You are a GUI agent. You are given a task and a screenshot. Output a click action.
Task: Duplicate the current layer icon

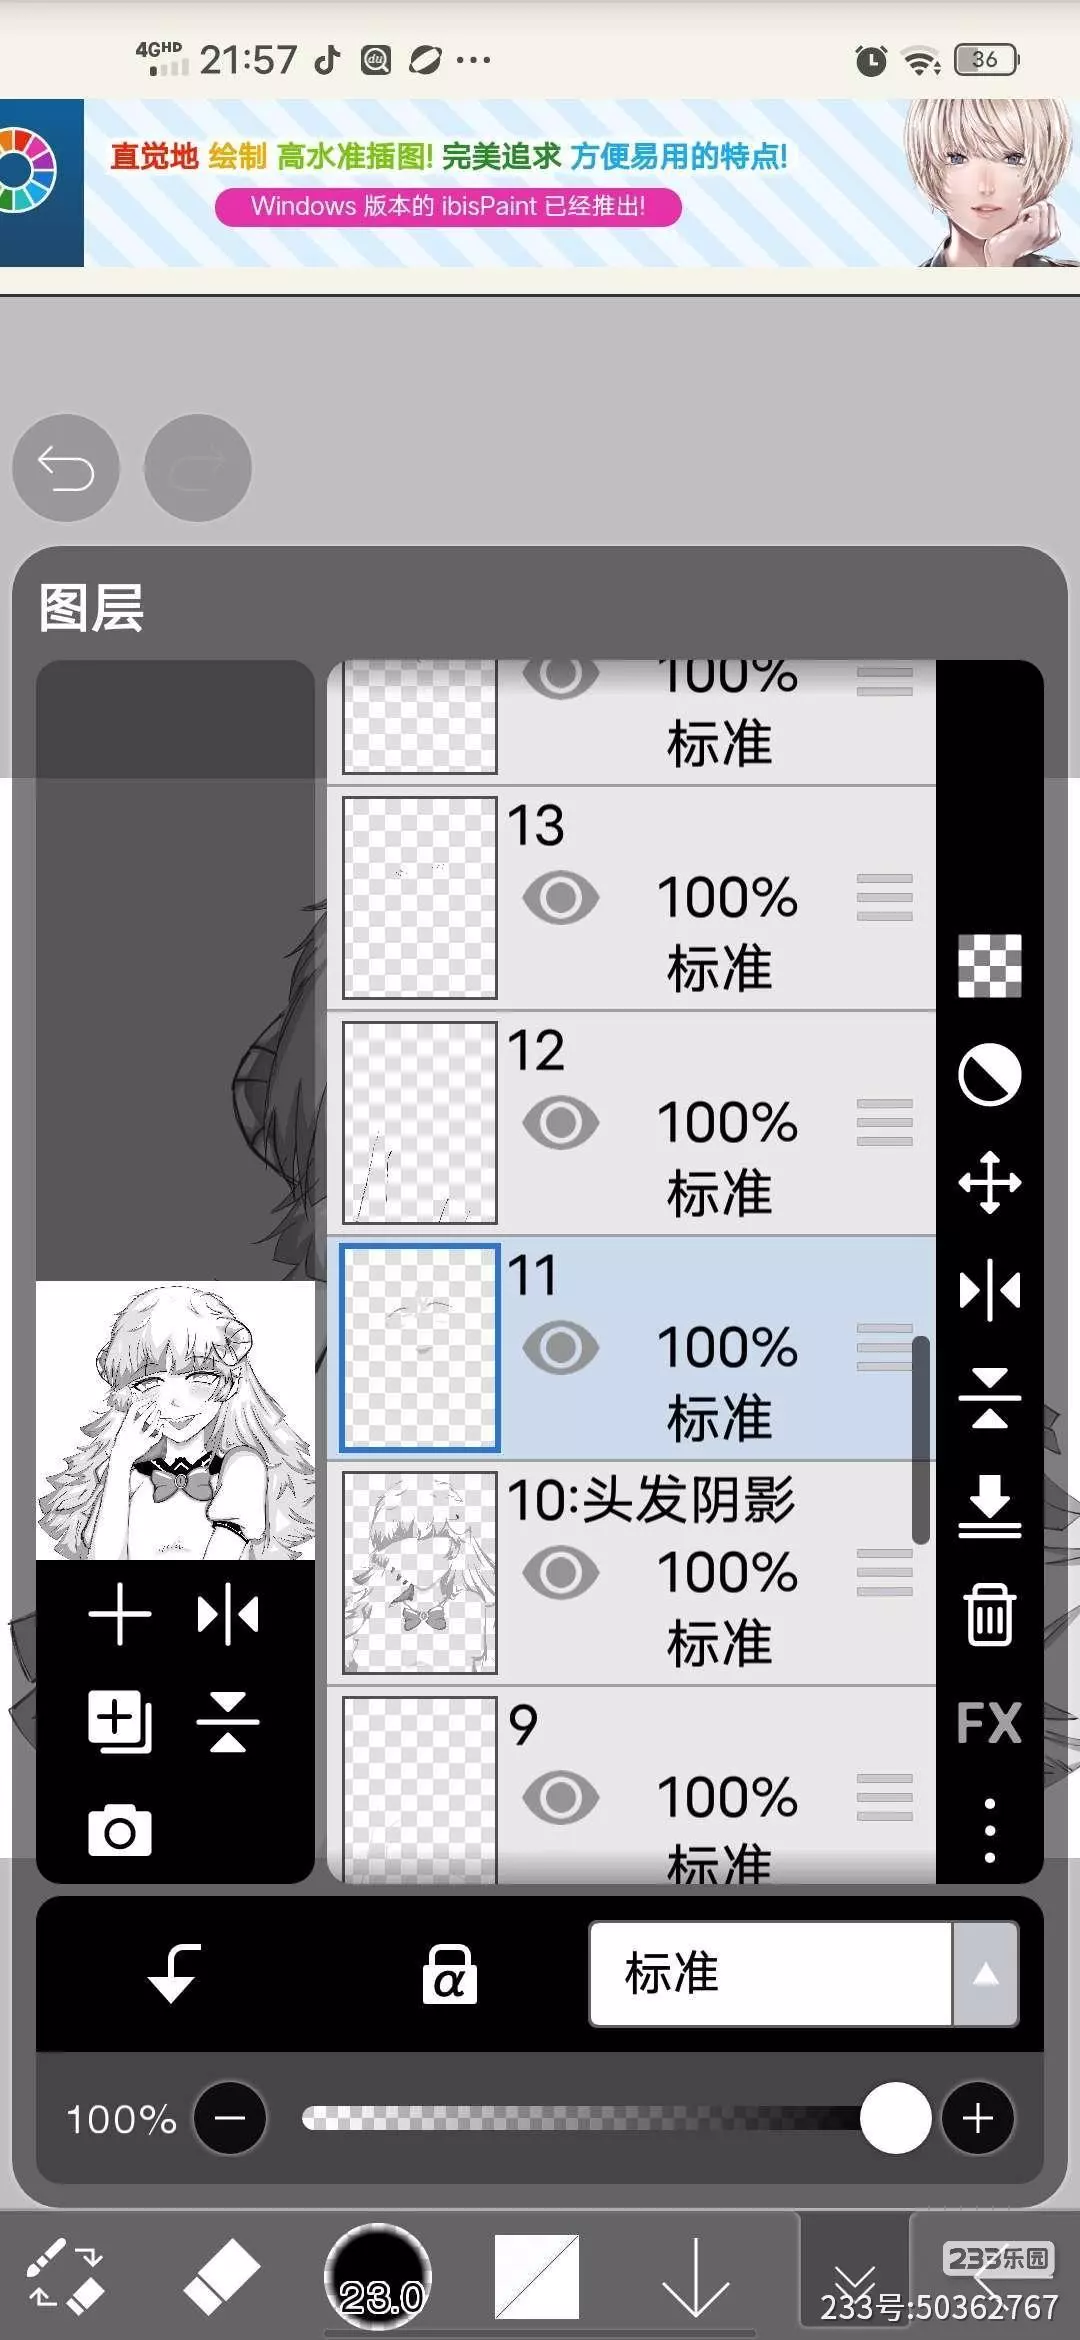click(x=120, y=1722)
